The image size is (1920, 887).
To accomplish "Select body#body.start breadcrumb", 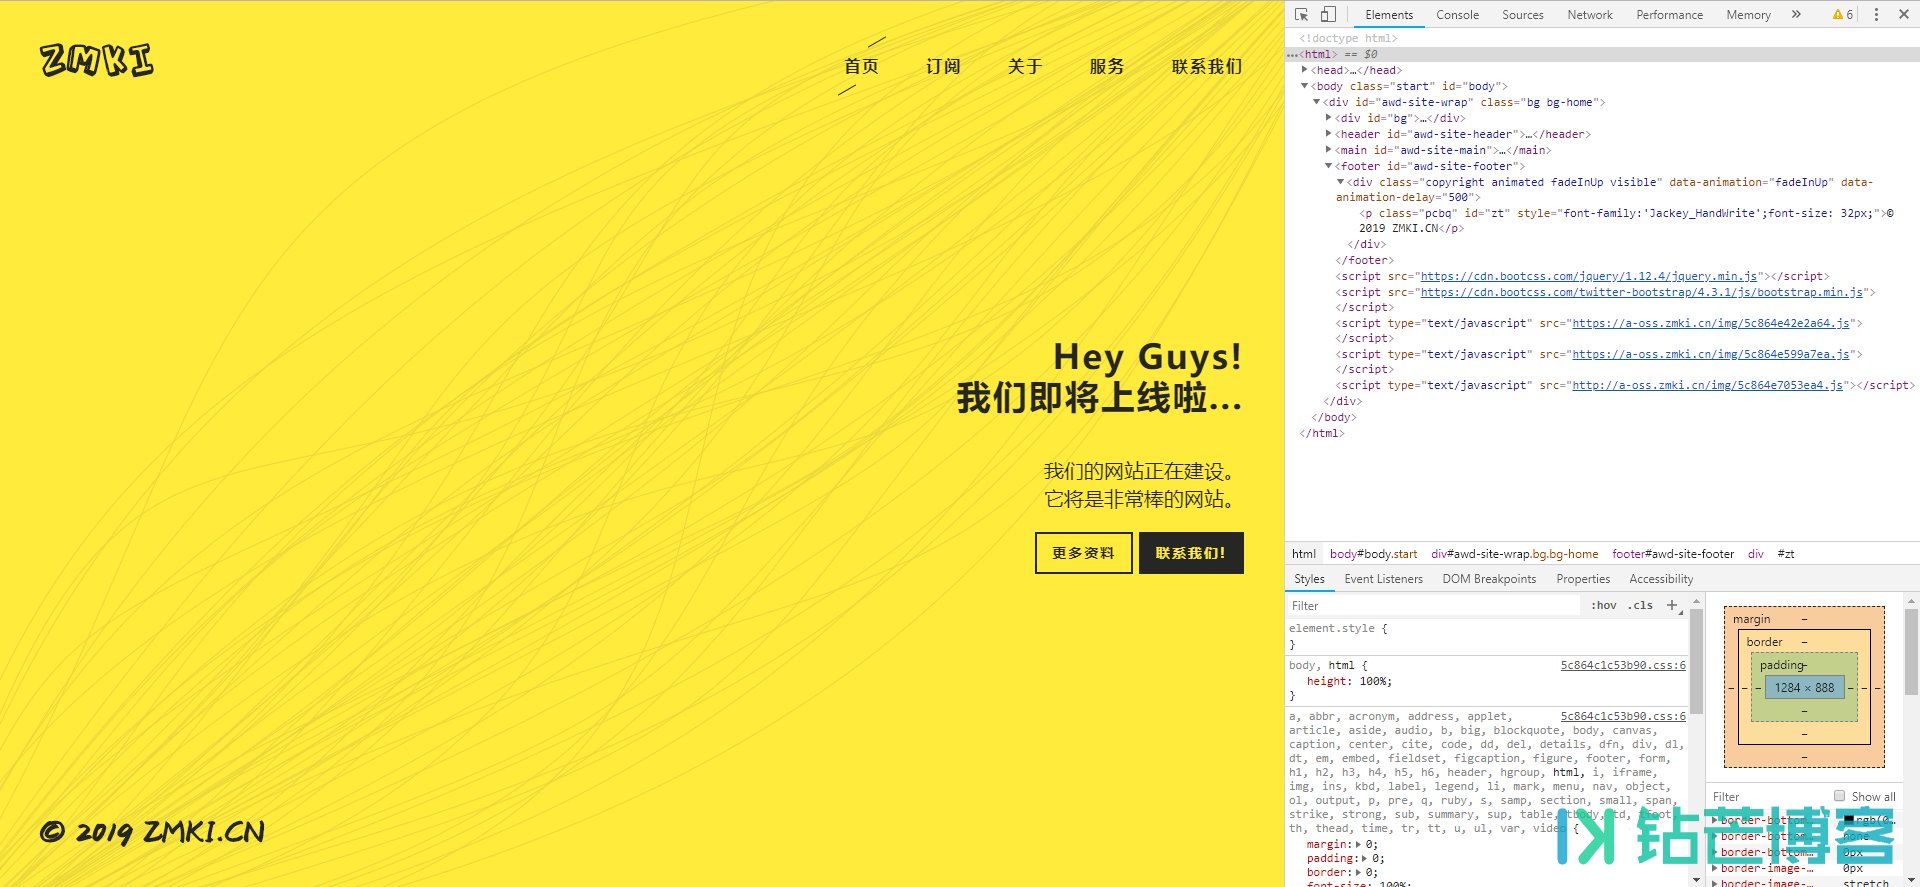I will click(1373, 553).
